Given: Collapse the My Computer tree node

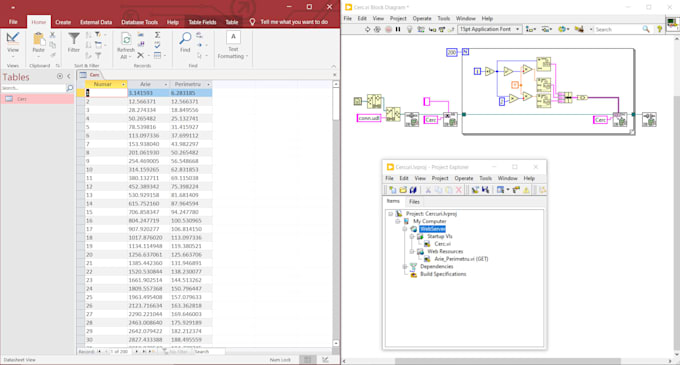Looking at the screenshot, I should [398, 221].
